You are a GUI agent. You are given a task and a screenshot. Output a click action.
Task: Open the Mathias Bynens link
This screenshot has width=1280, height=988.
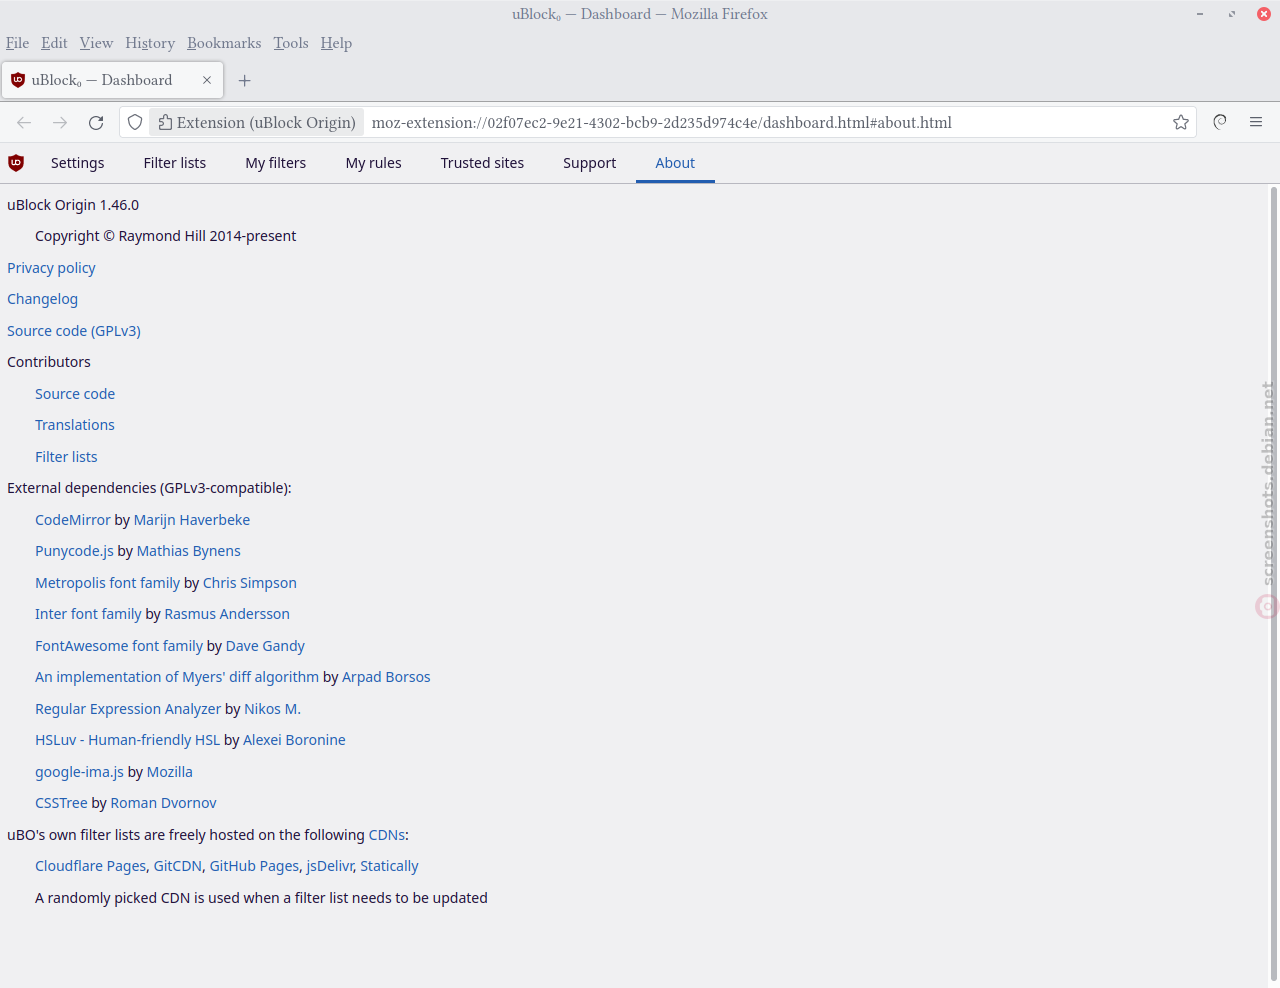point(189,551)
